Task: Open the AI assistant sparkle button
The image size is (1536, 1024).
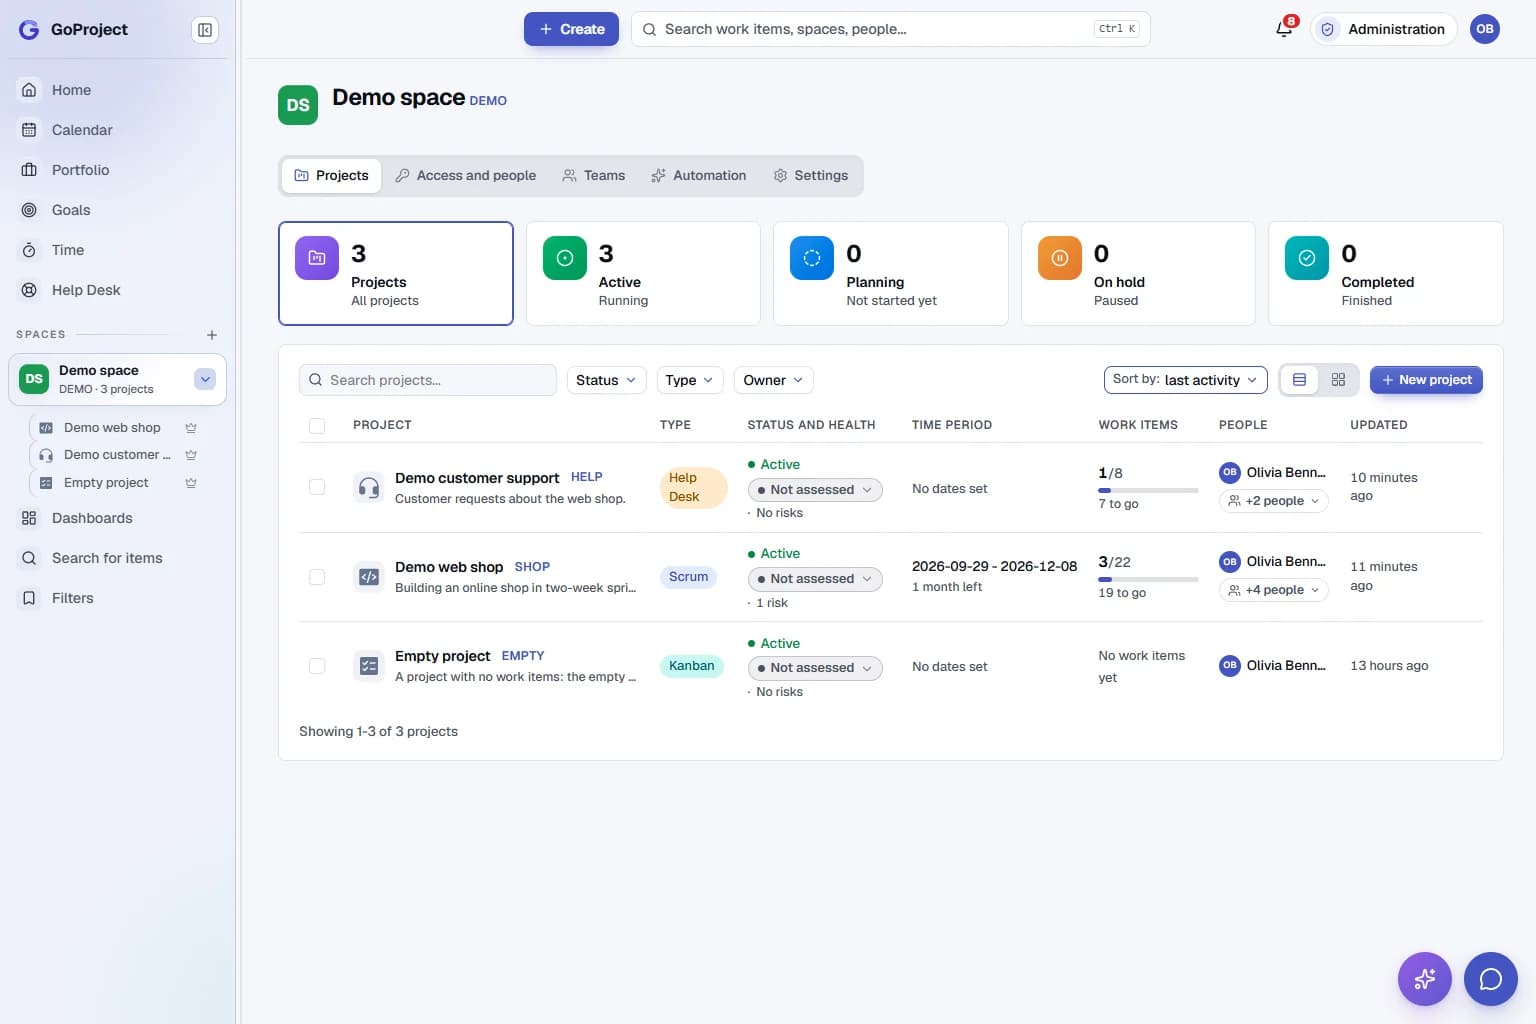Action: 1425,979
